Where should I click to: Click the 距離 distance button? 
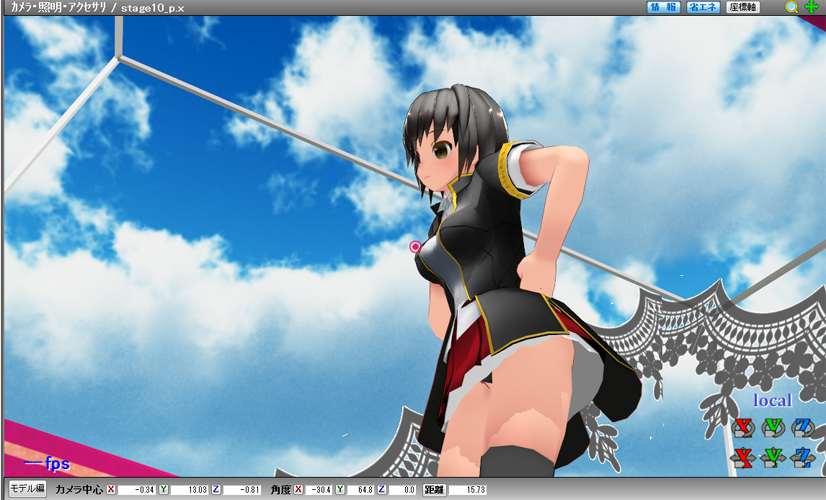[x=434, y=489]
